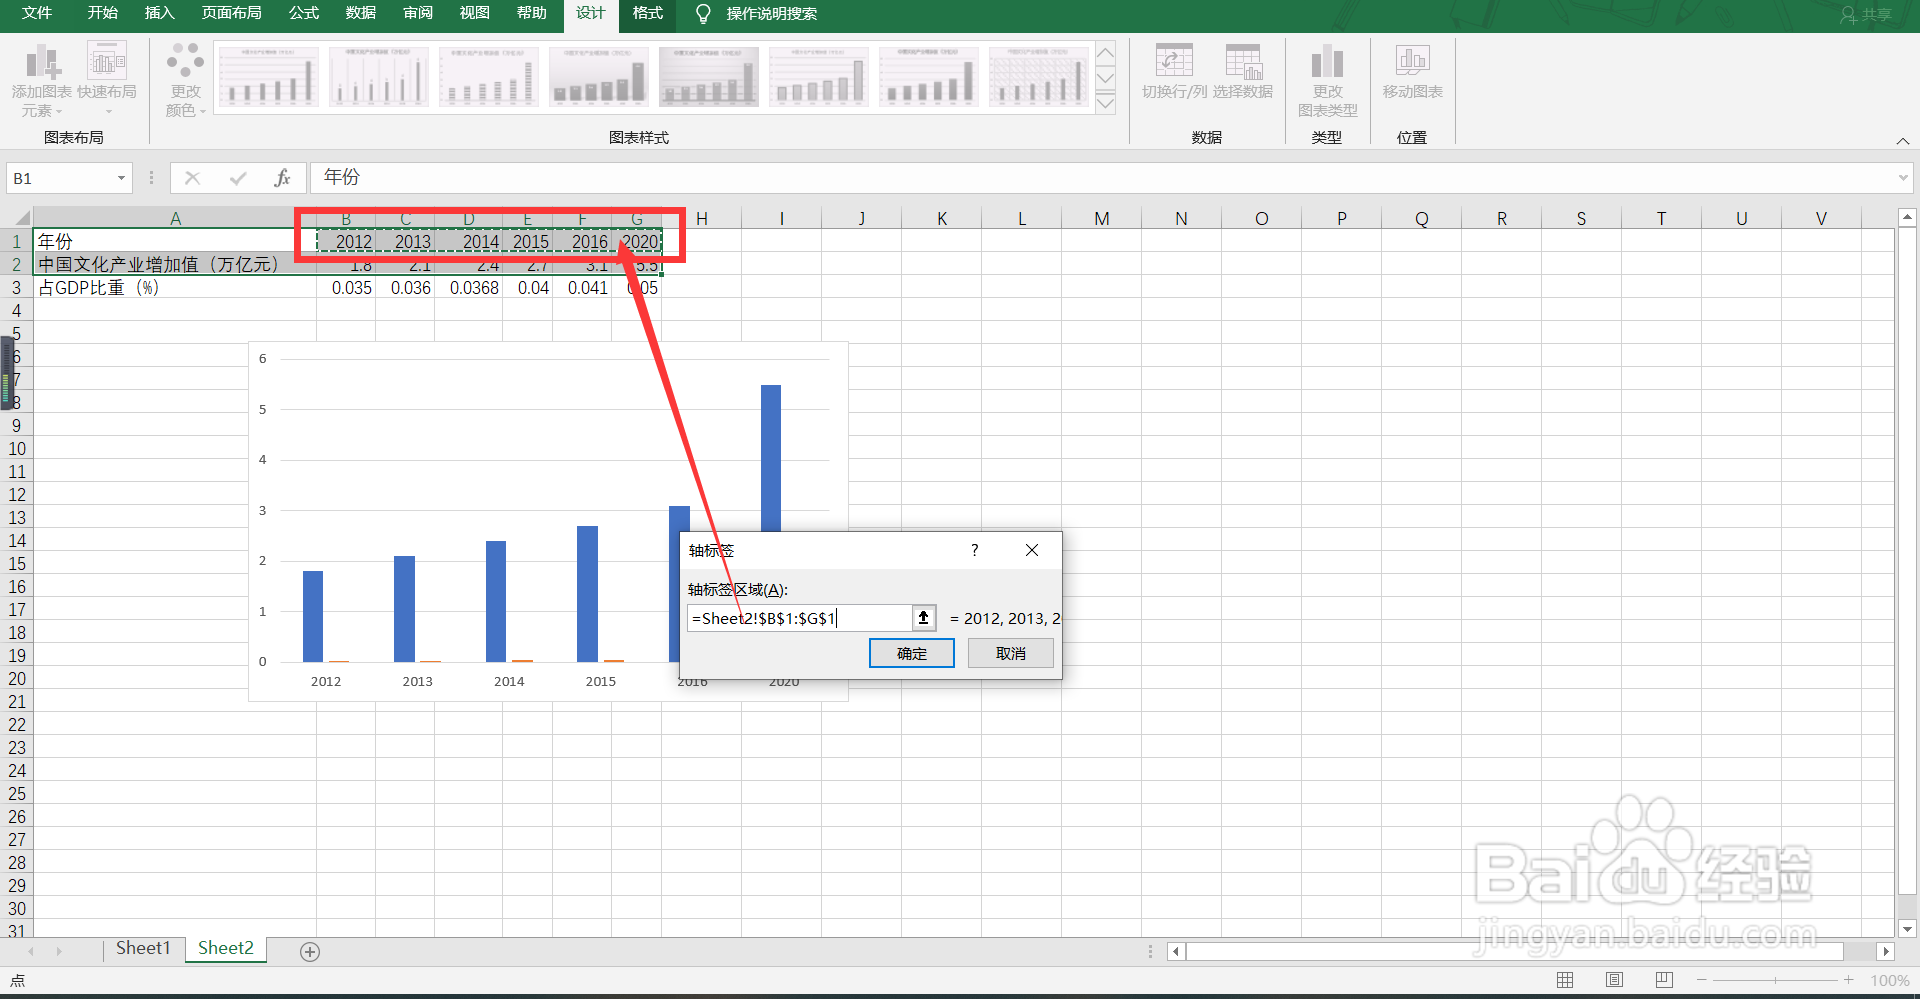Open the Change Colors palette
The image size is (1920, 999).
pos(186,80)
